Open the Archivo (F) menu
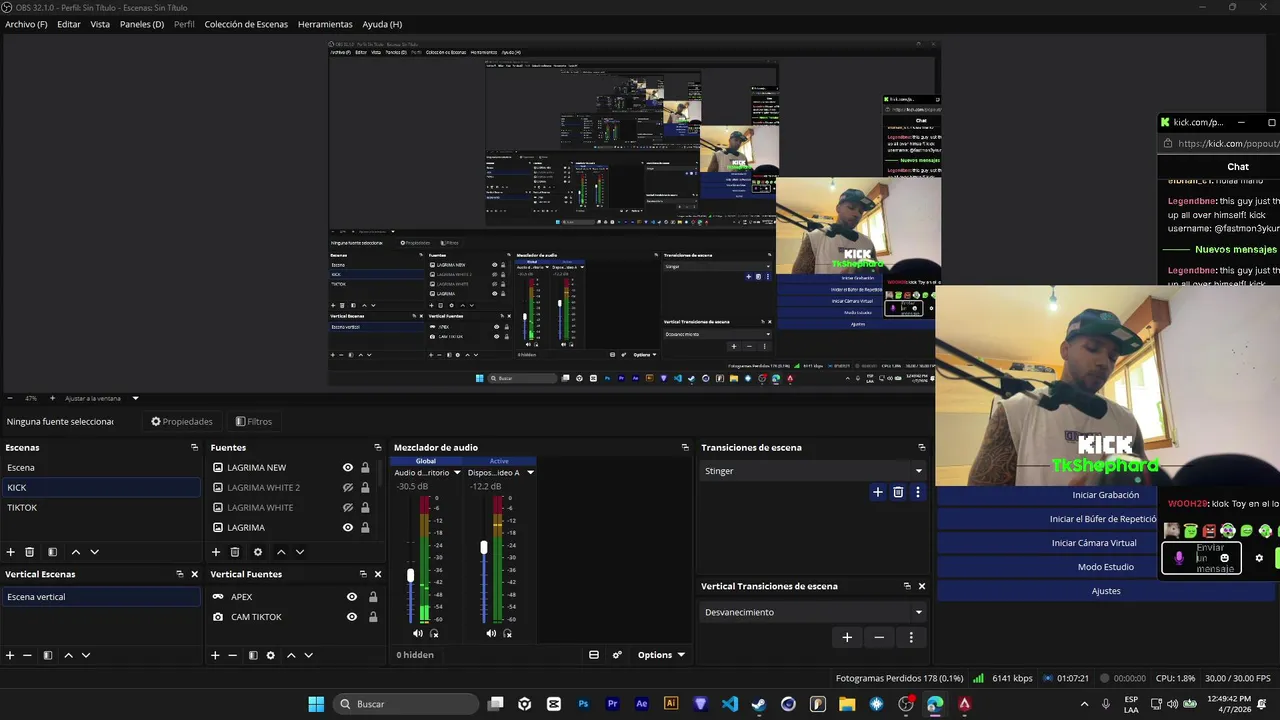1280x720 pixels. click(26, 24)
